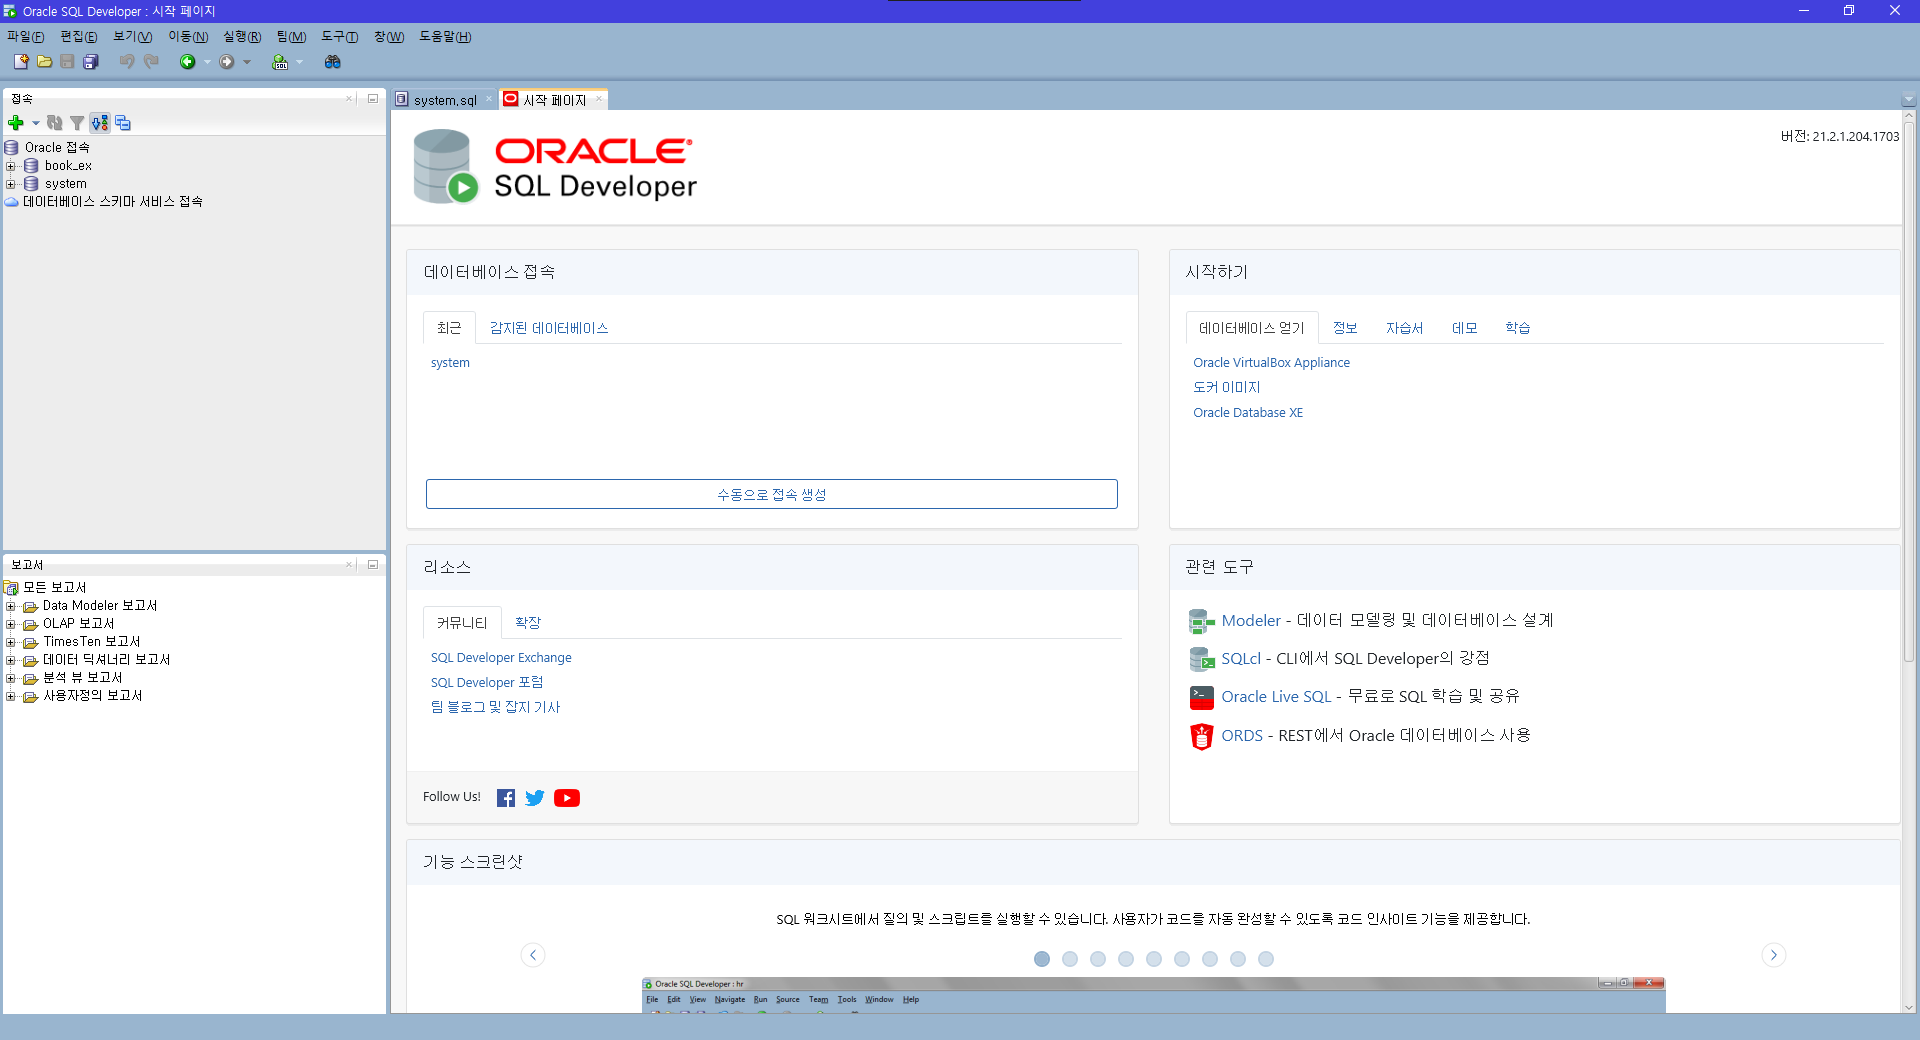
Task: Open the 도커 이미지 link
Action: [1226, 388]
